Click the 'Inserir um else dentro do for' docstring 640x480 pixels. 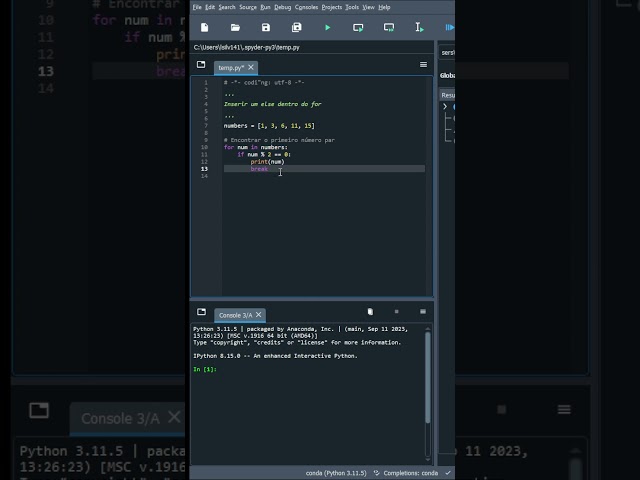click(x=272, y=104)
